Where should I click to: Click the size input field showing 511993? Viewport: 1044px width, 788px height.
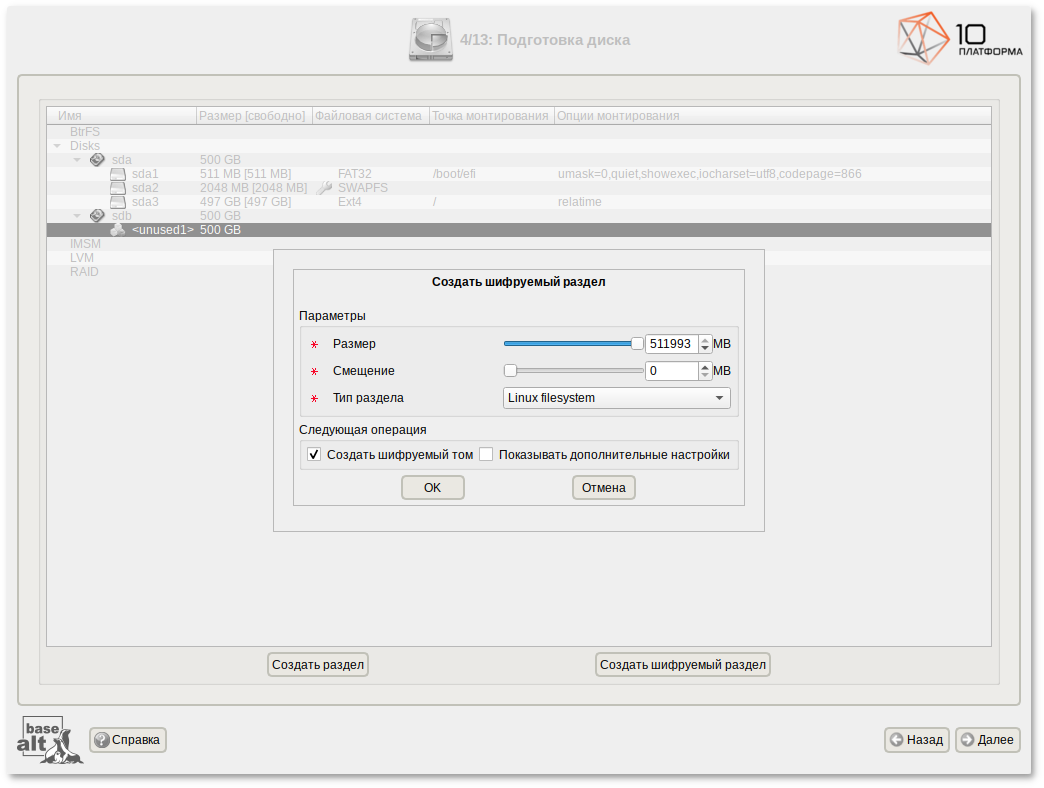coord(672,344)
